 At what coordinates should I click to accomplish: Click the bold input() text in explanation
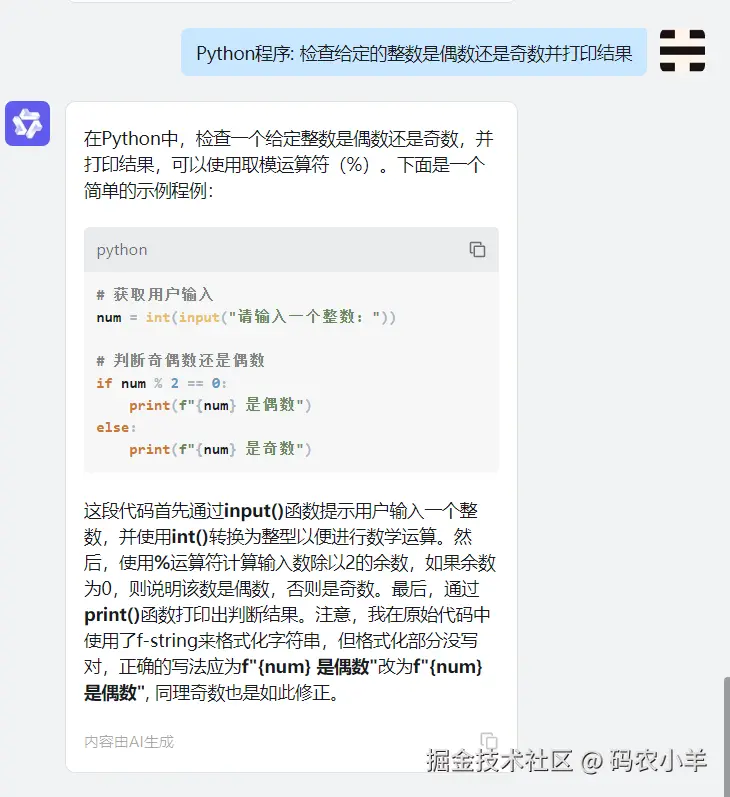[x=254, y=511]
